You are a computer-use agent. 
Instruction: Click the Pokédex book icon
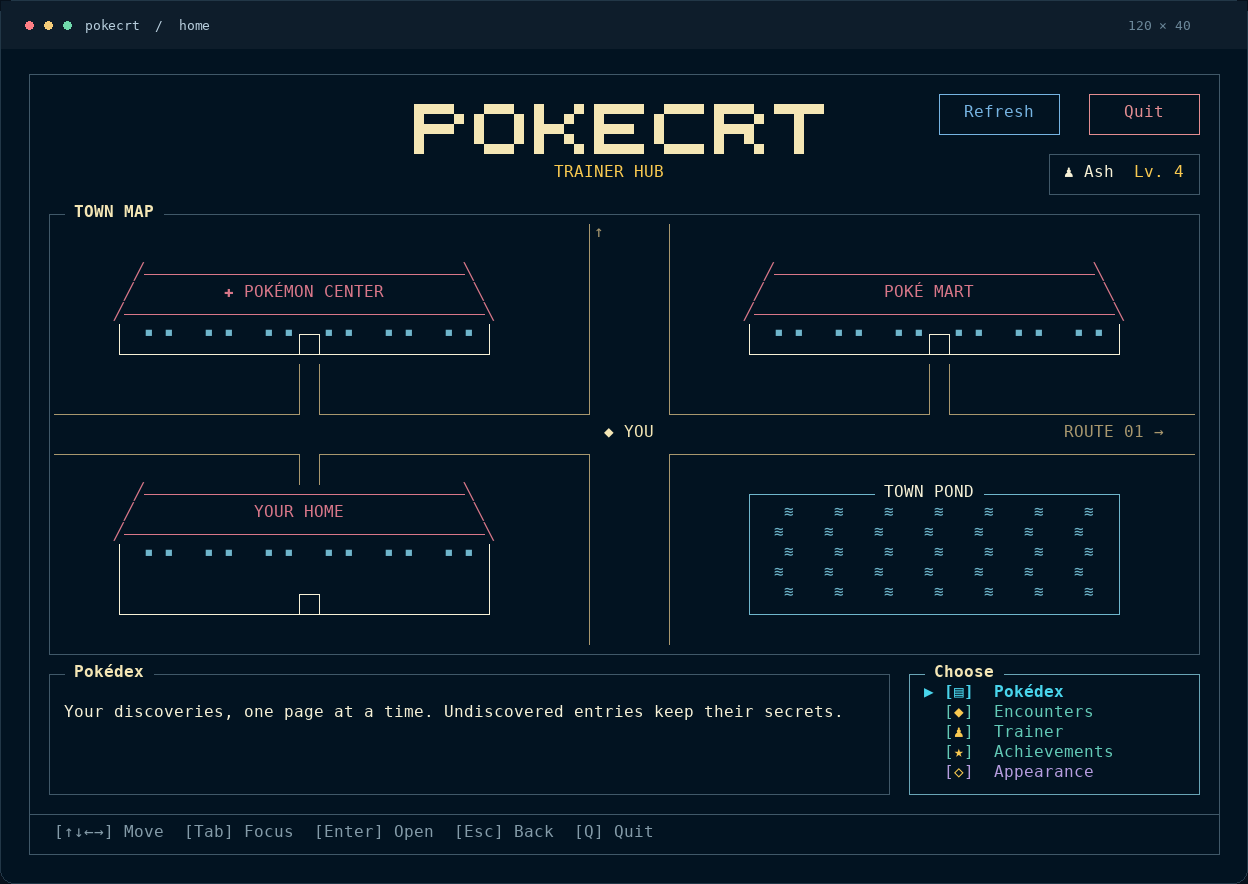[x=959, y=692]
